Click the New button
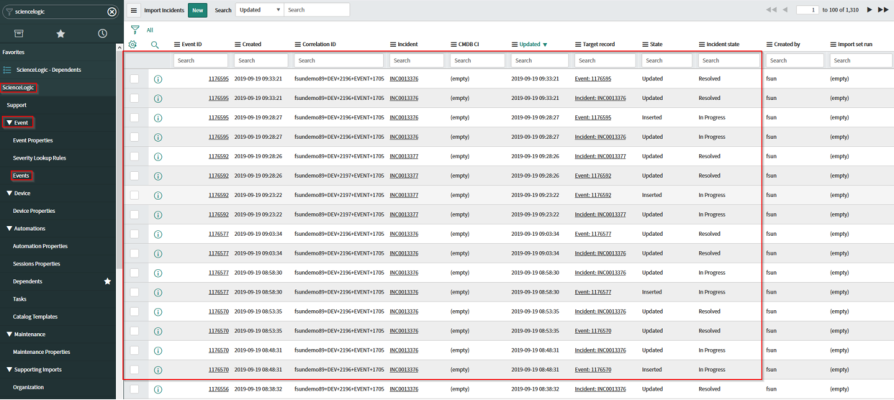The height and width of the screenshot is (400, 894). coord(198,10)
